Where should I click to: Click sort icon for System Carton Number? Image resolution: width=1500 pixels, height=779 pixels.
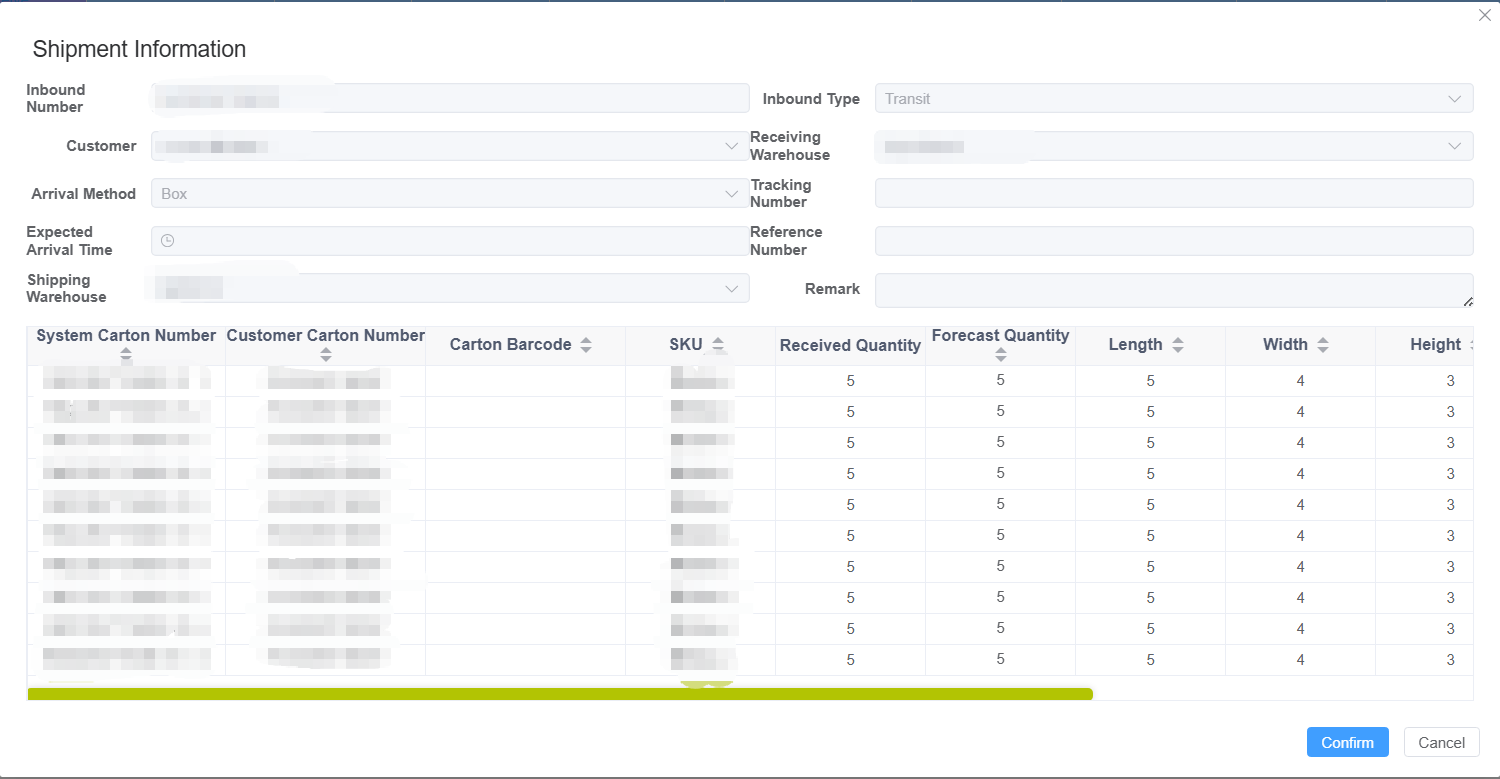point(126,354)
